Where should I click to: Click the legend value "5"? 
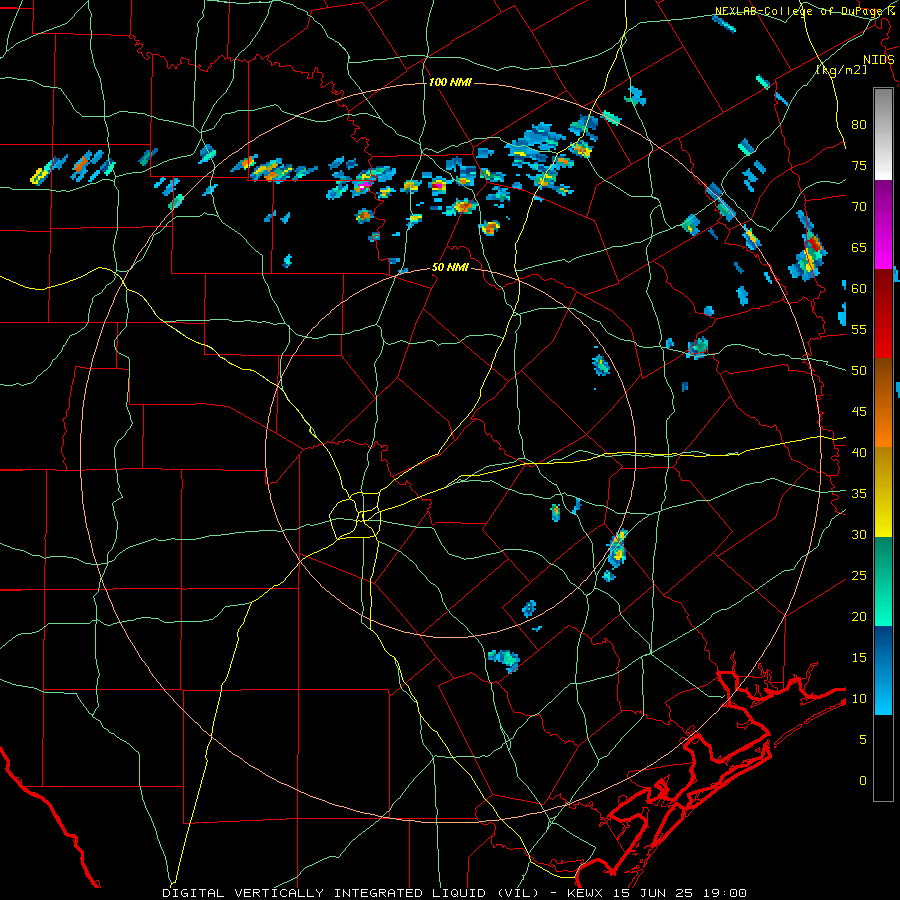(x=863, y=739)
